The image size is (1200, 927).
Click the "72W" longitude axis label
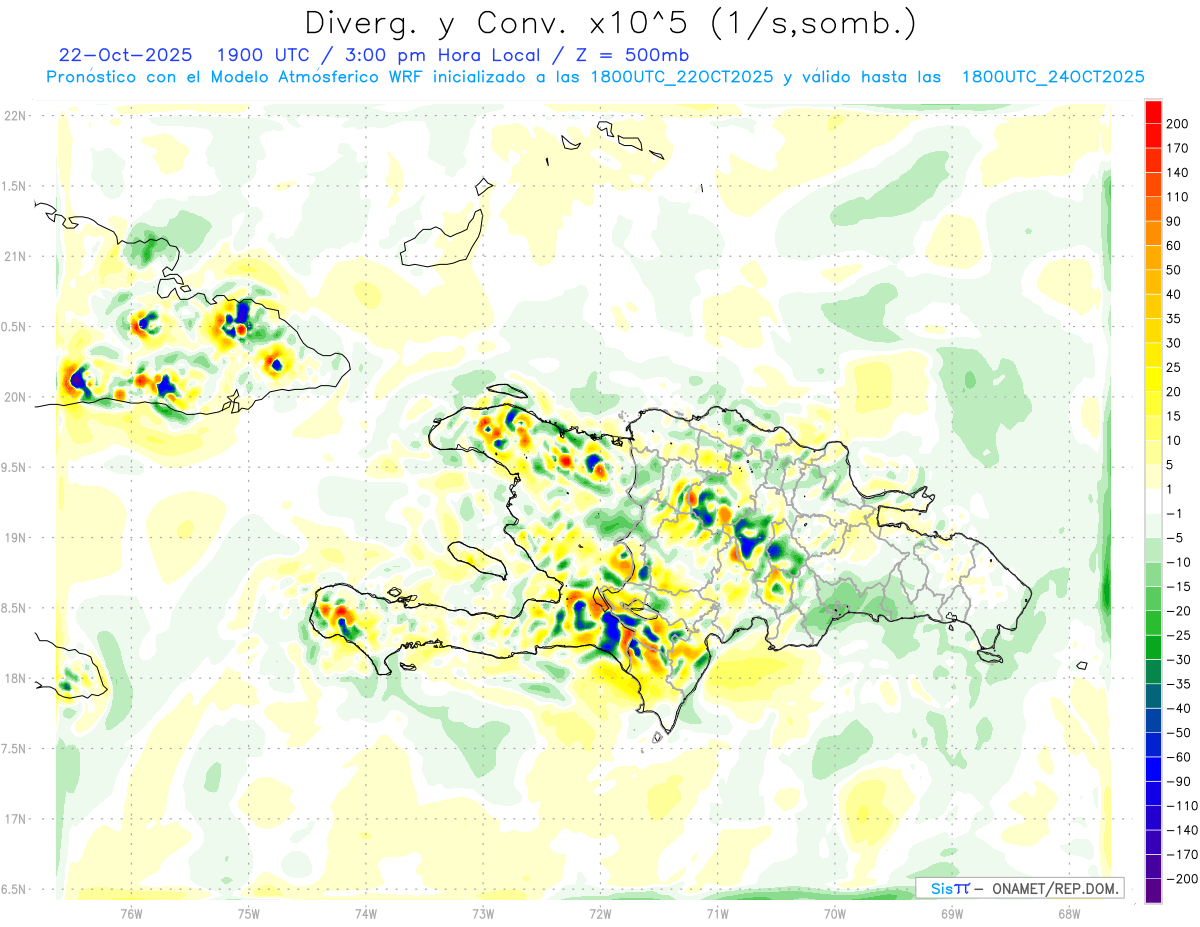[600, 913]
